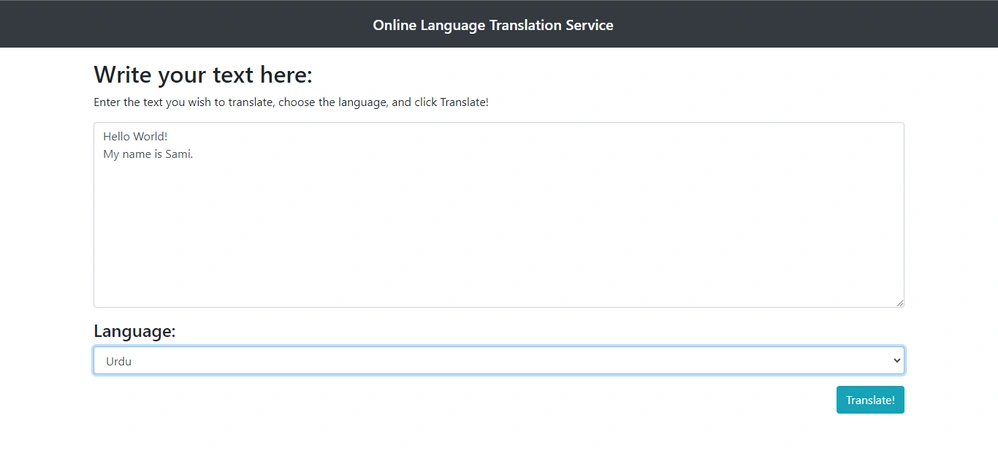Click the dark header bar left of the title

pyautogui.click(x=185, y=24)
